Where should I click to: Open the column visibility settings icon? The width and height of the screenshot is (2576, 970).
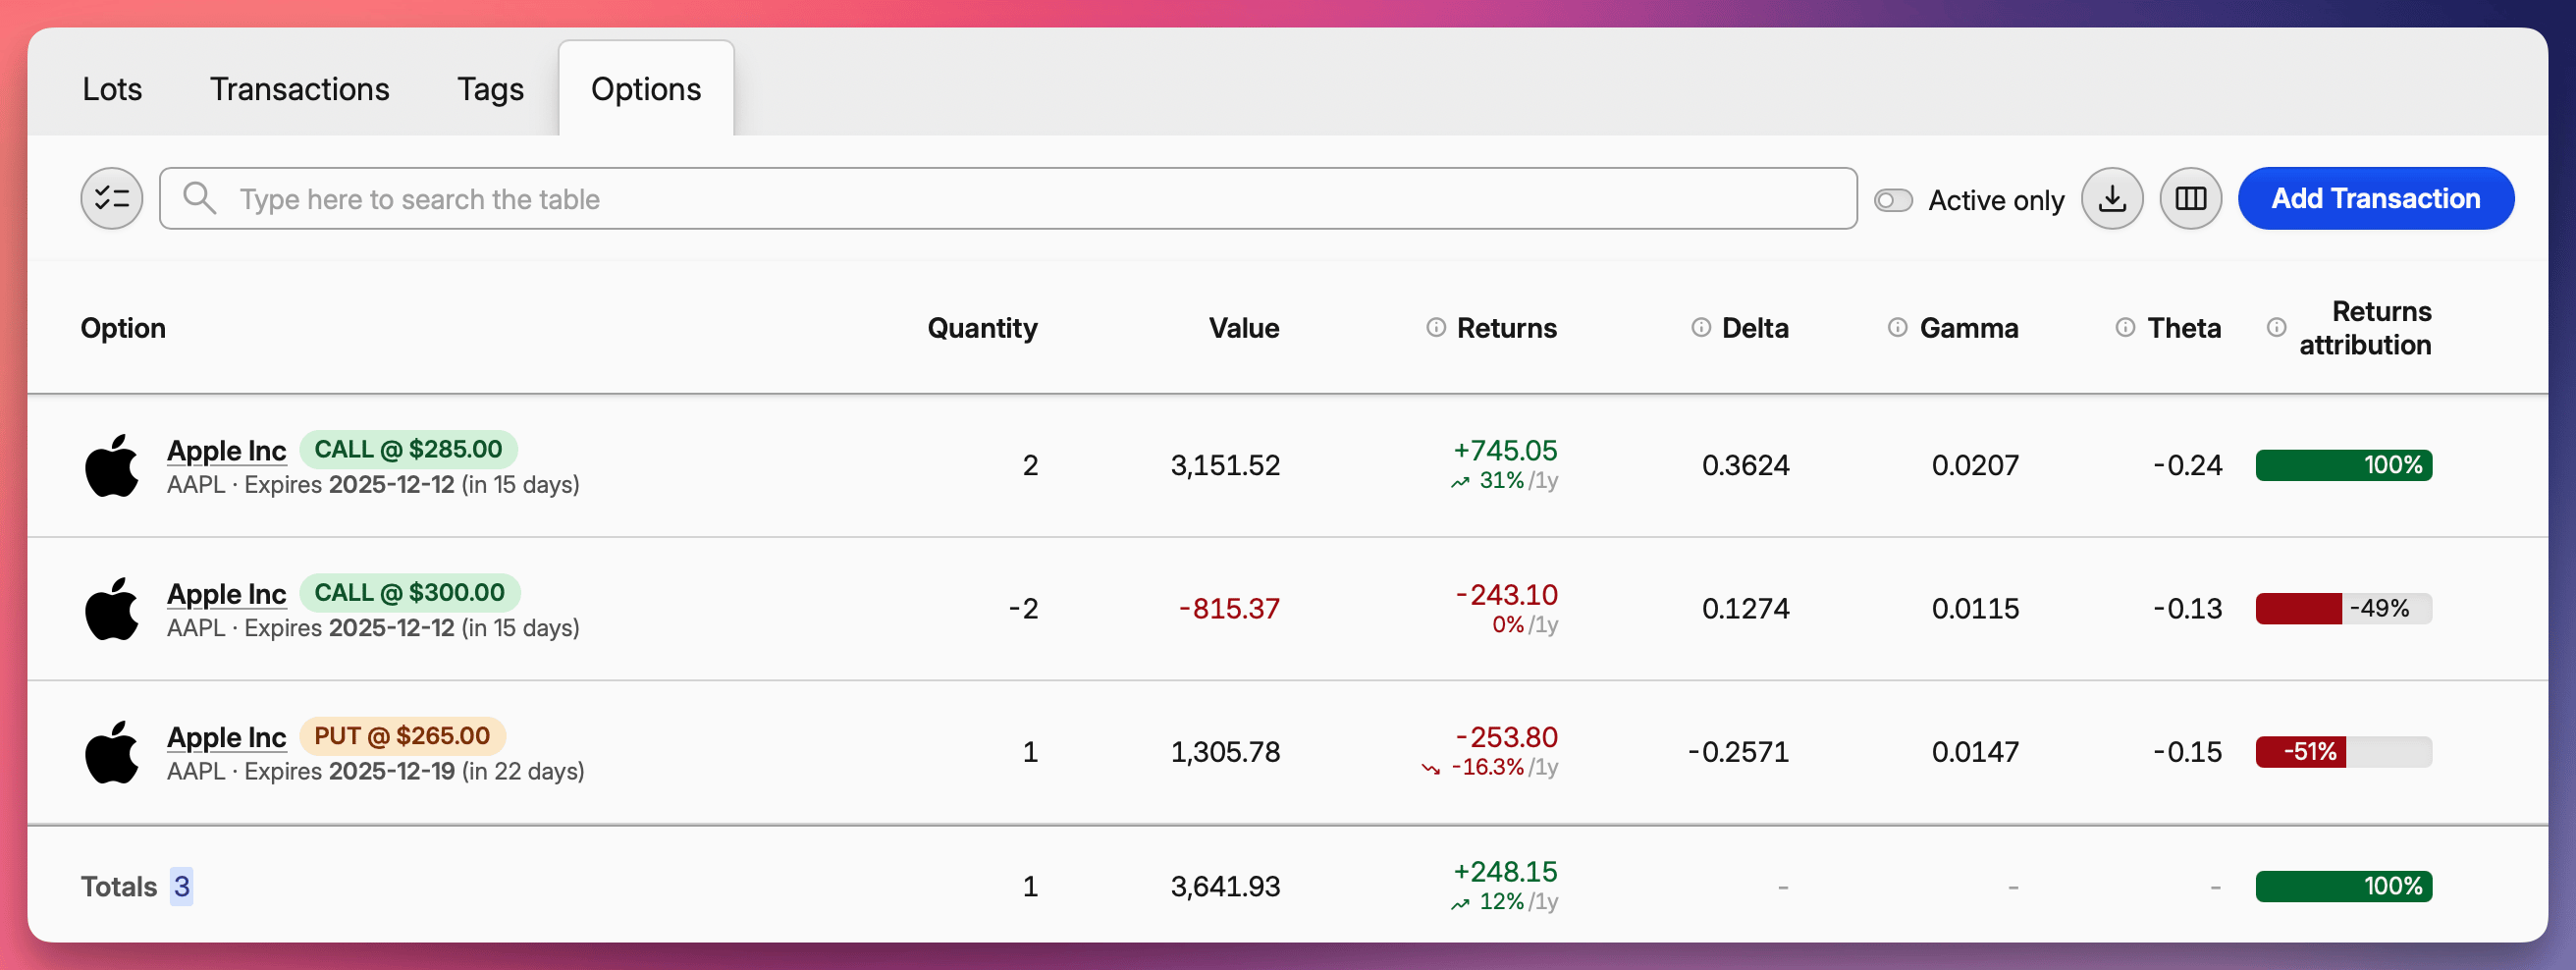pos(2190,198)
